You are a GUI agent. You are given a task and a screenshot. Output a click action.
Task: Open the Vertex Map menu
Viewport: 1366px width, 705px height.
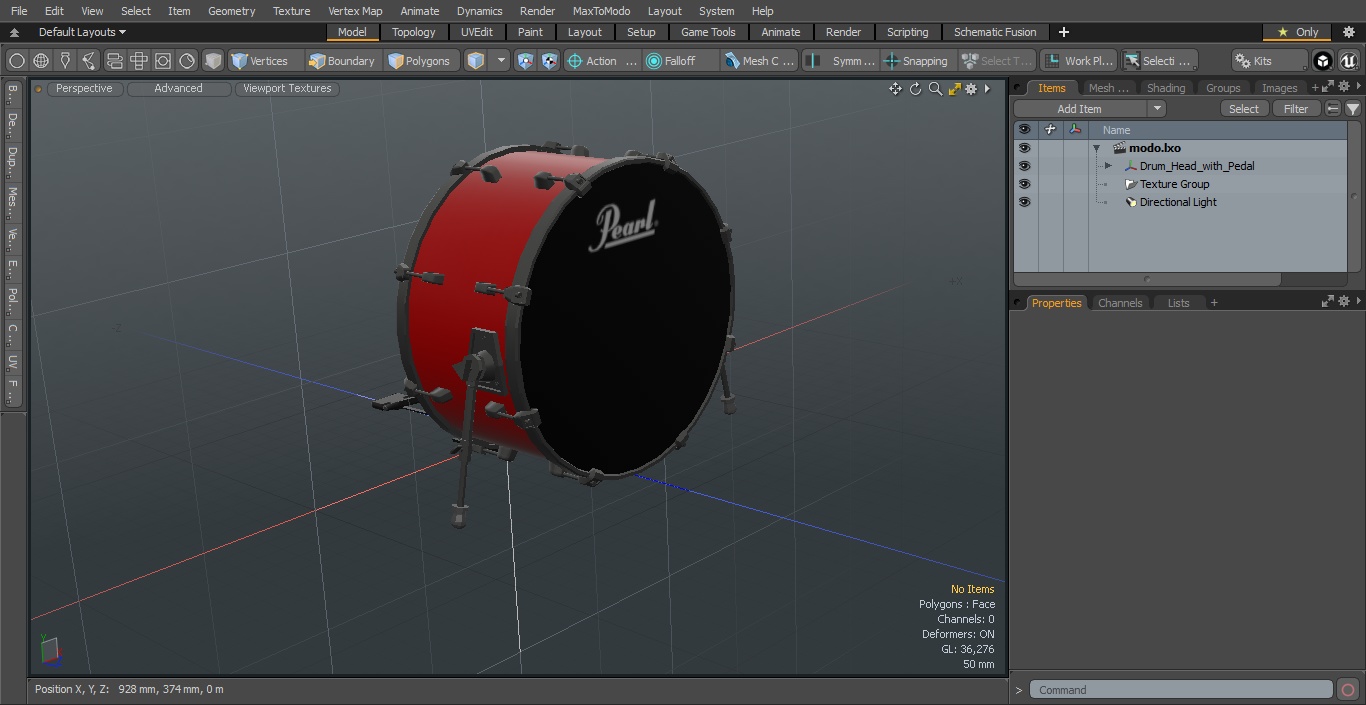pos(355,11)
